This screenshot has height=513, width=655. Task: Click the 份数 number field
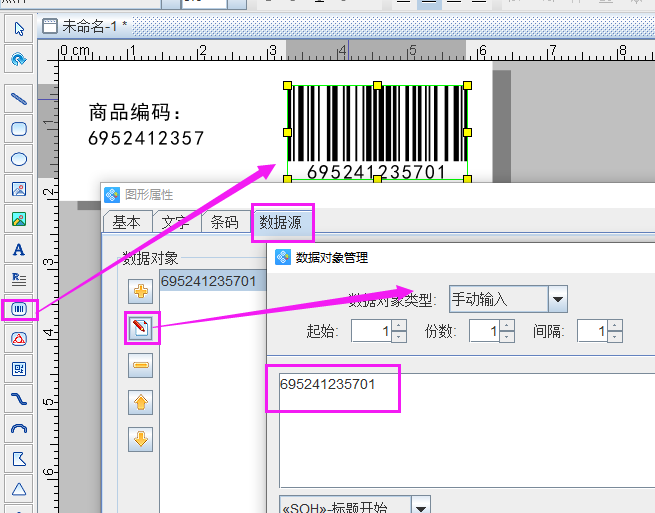(x=485, y=331)
